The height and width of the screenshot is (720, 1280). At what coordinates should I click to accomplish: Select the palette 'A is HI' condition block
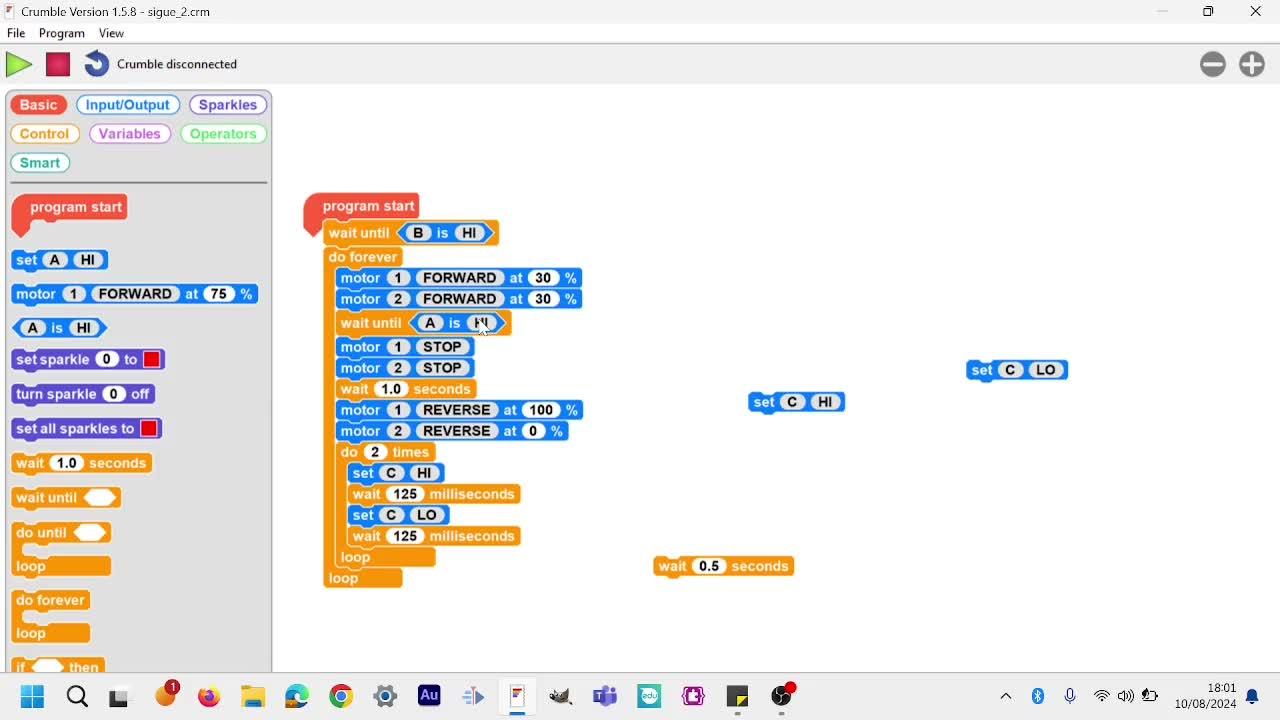59,328
